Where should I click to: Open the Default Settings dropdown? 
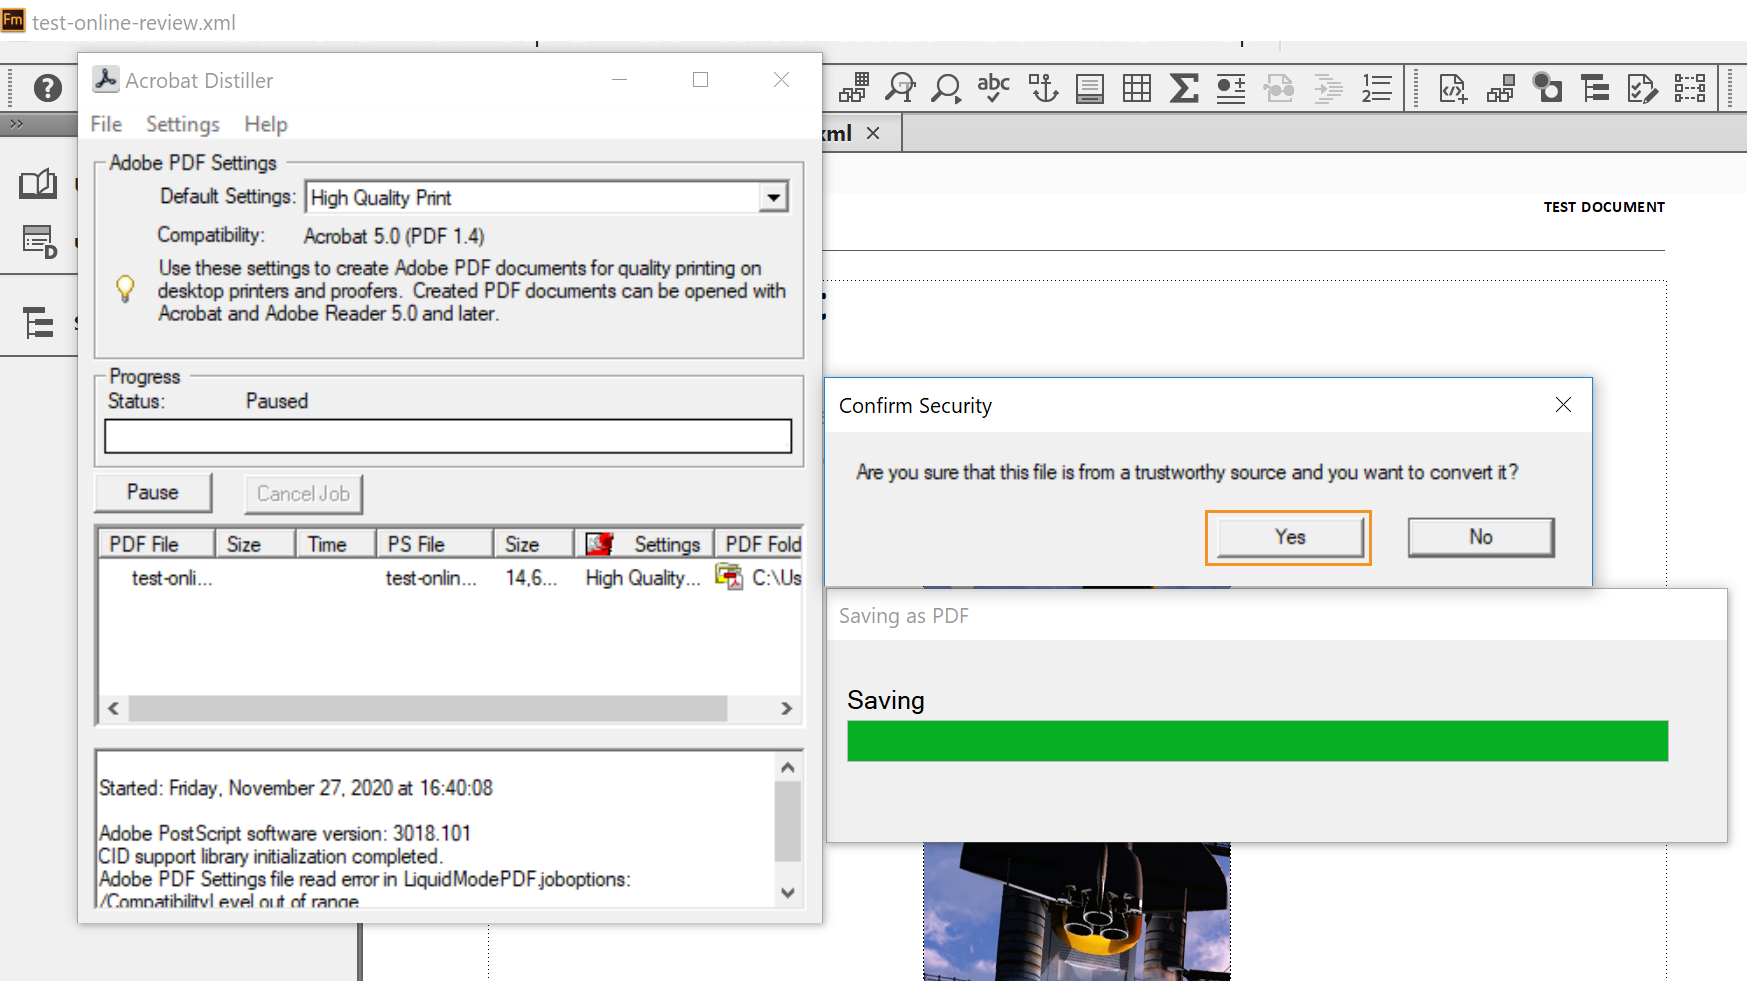pos(773,197)
